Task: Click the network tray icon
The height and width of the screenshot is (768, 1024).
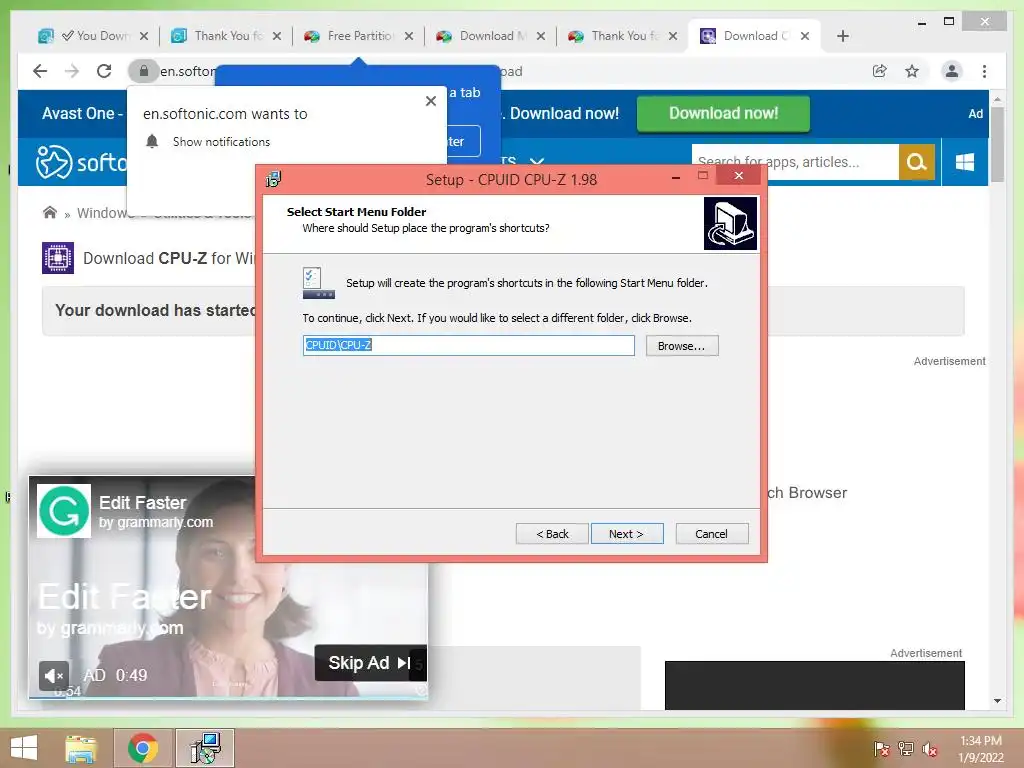Action: point(906,749)
